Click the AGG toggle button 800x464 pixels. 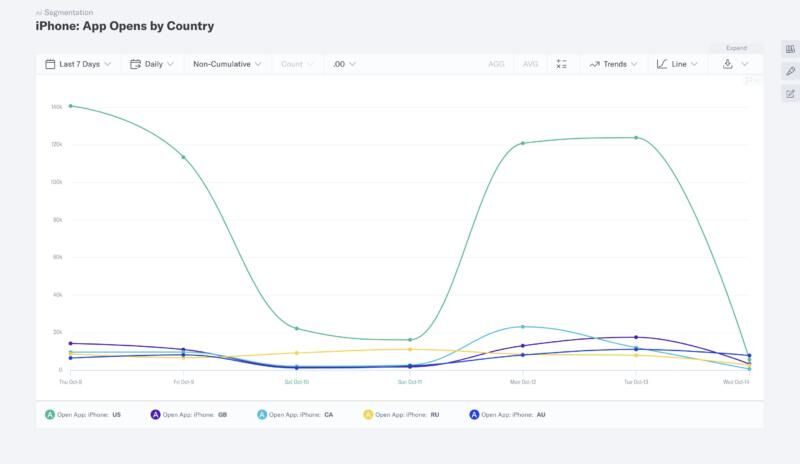coord(496,64)
